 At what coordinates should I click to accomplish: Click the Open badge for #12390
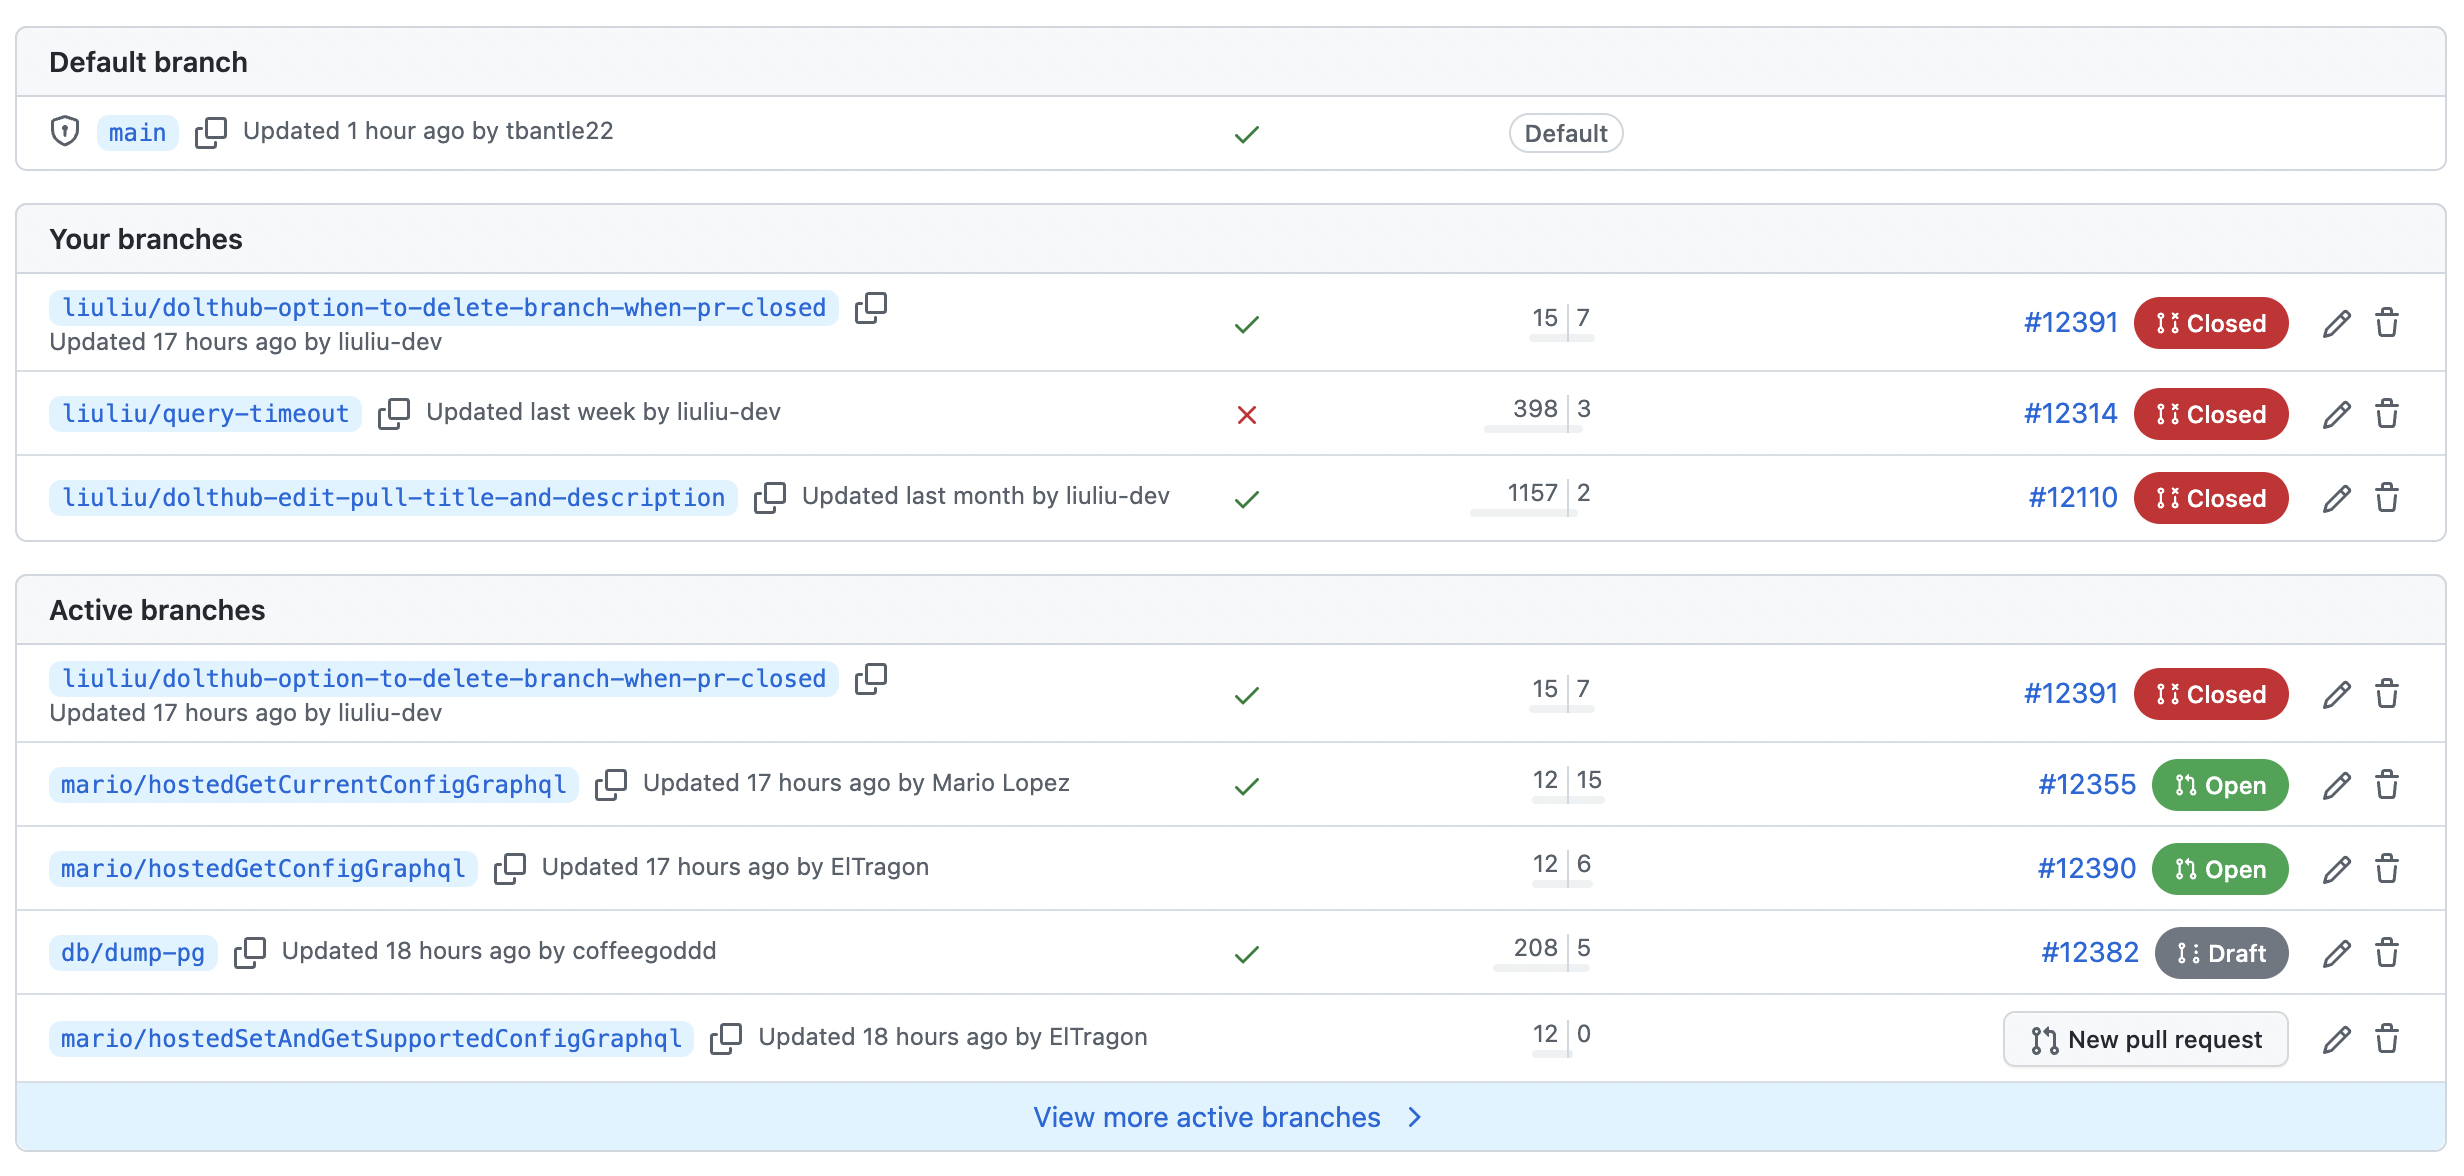pyautogui.click(x=2219, y=869)
